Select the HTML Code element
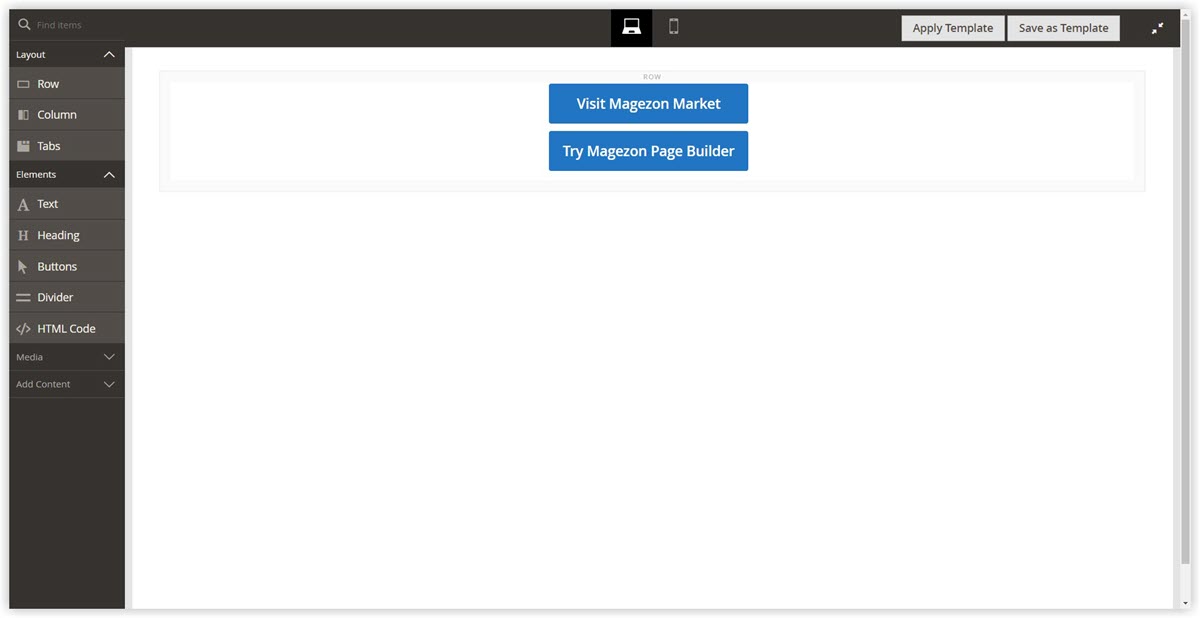Screen dimensions: 1200x618 coord(65,327)
